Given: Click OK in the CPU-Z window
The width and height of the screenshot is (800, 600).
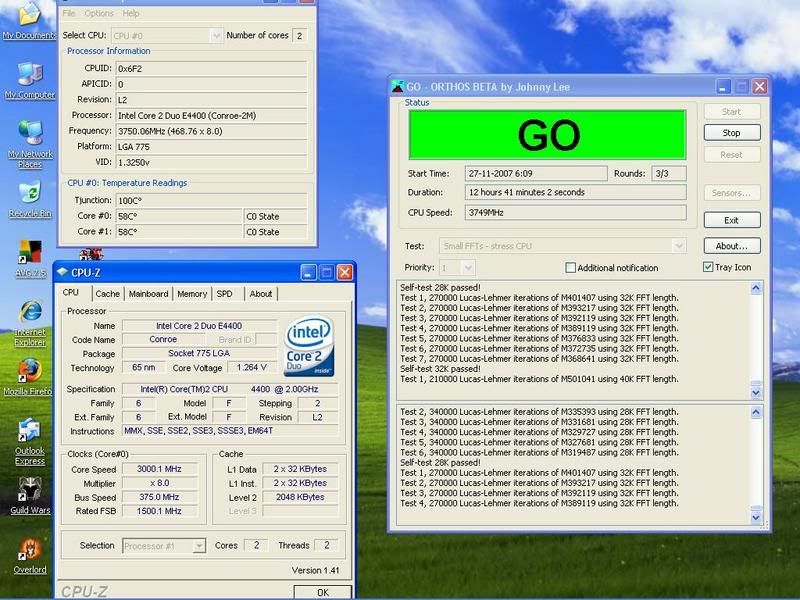Looking at the screenshot, I should 322,592.
